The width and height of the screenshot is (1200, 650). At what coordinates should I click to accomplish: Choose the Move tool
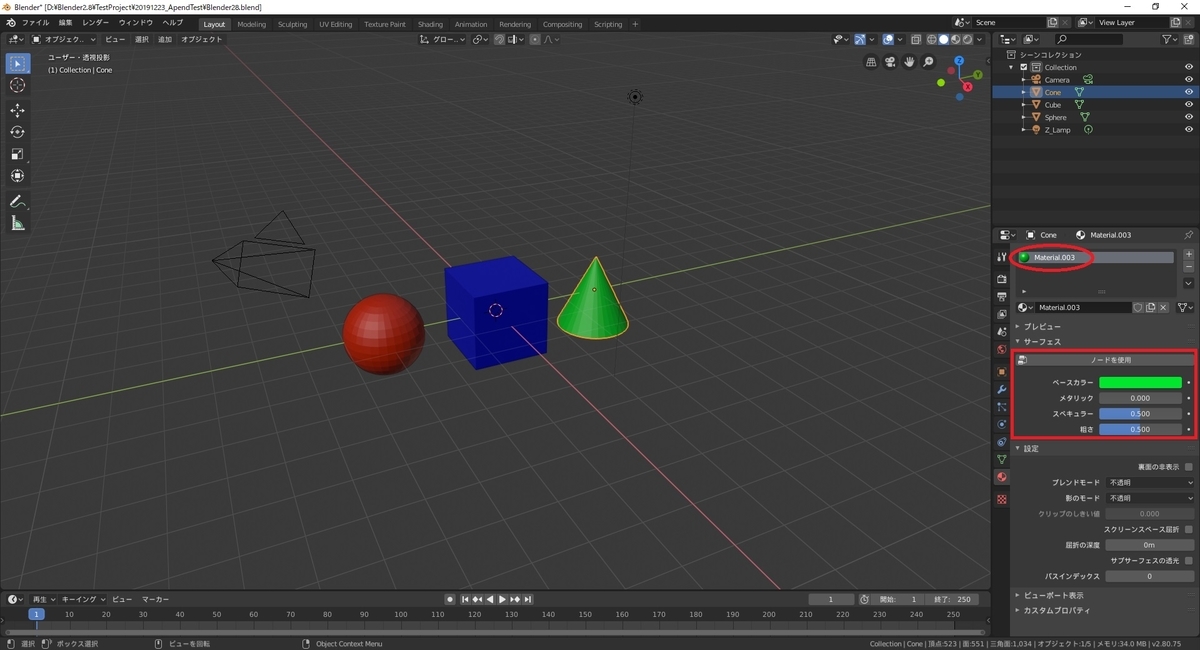click(17, 110)
